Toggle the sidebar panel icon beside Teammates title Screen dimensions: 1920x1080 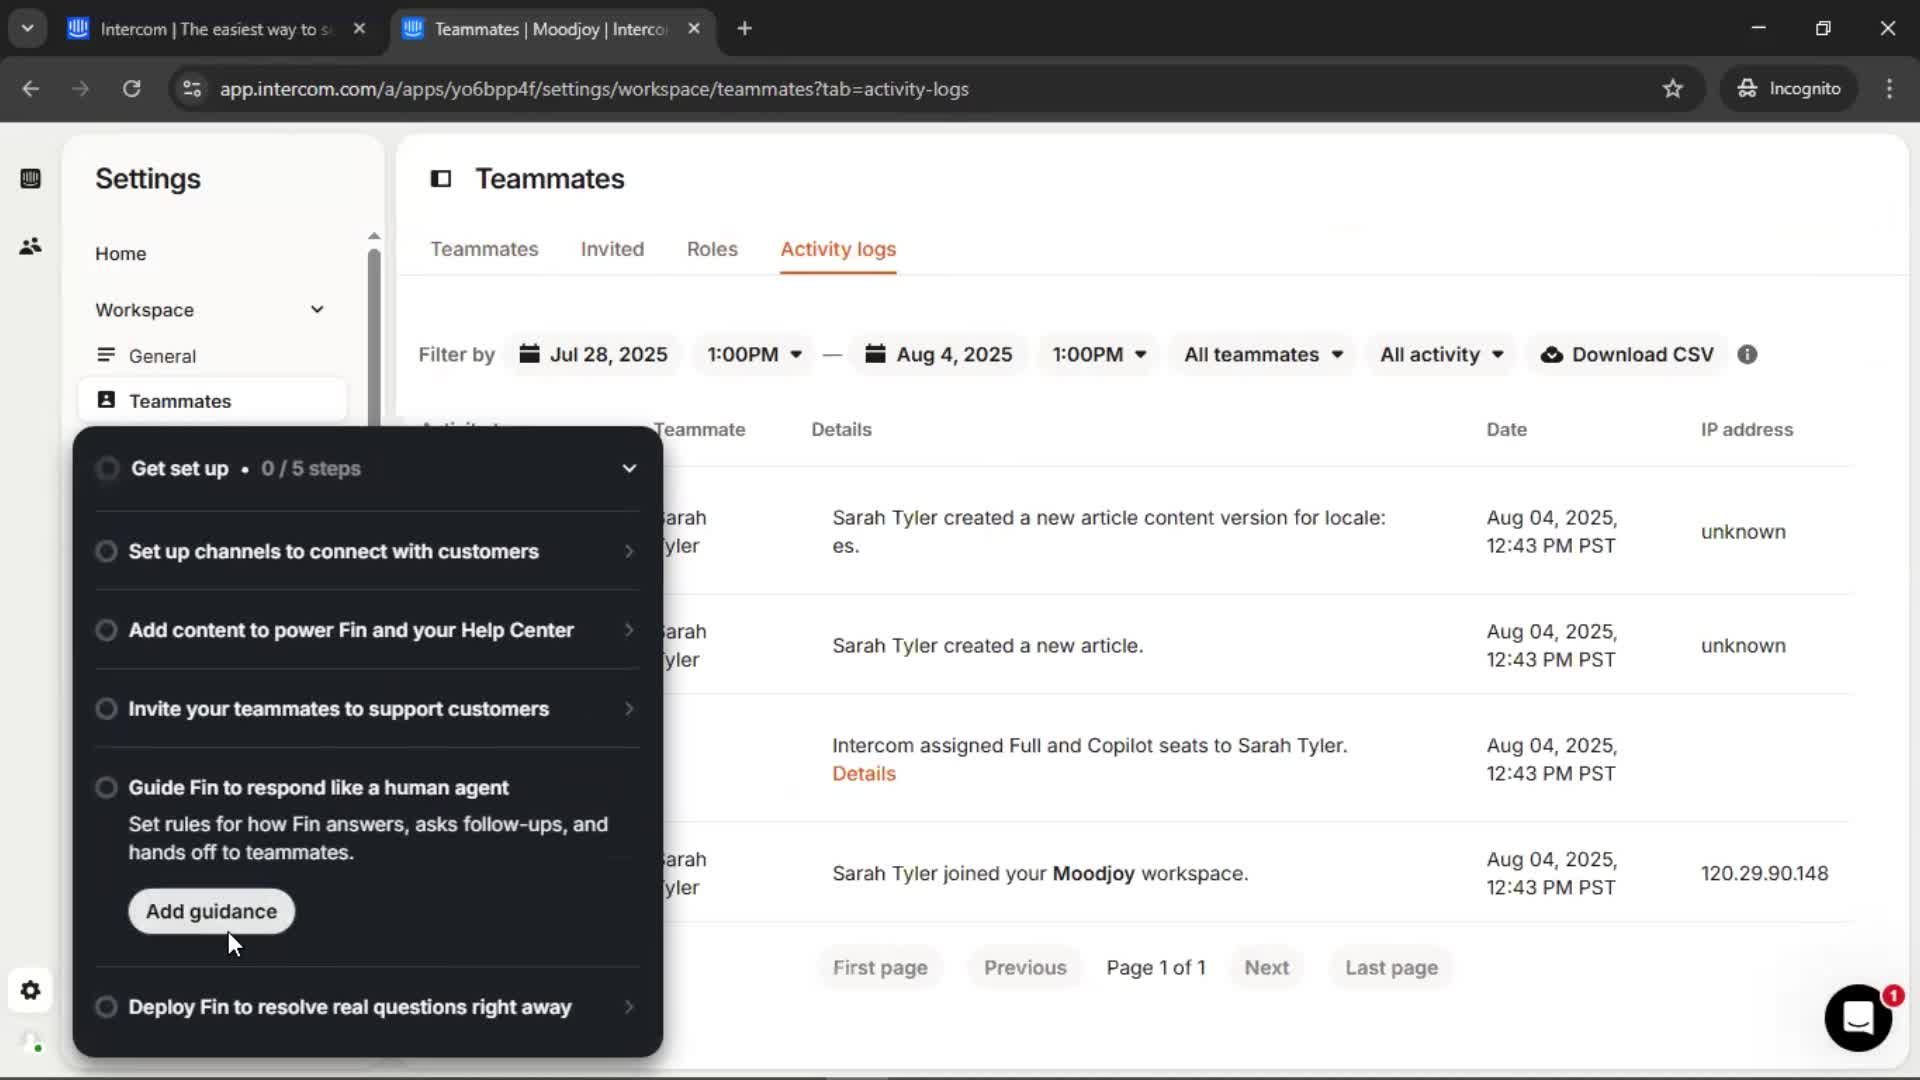coord(441,179)
